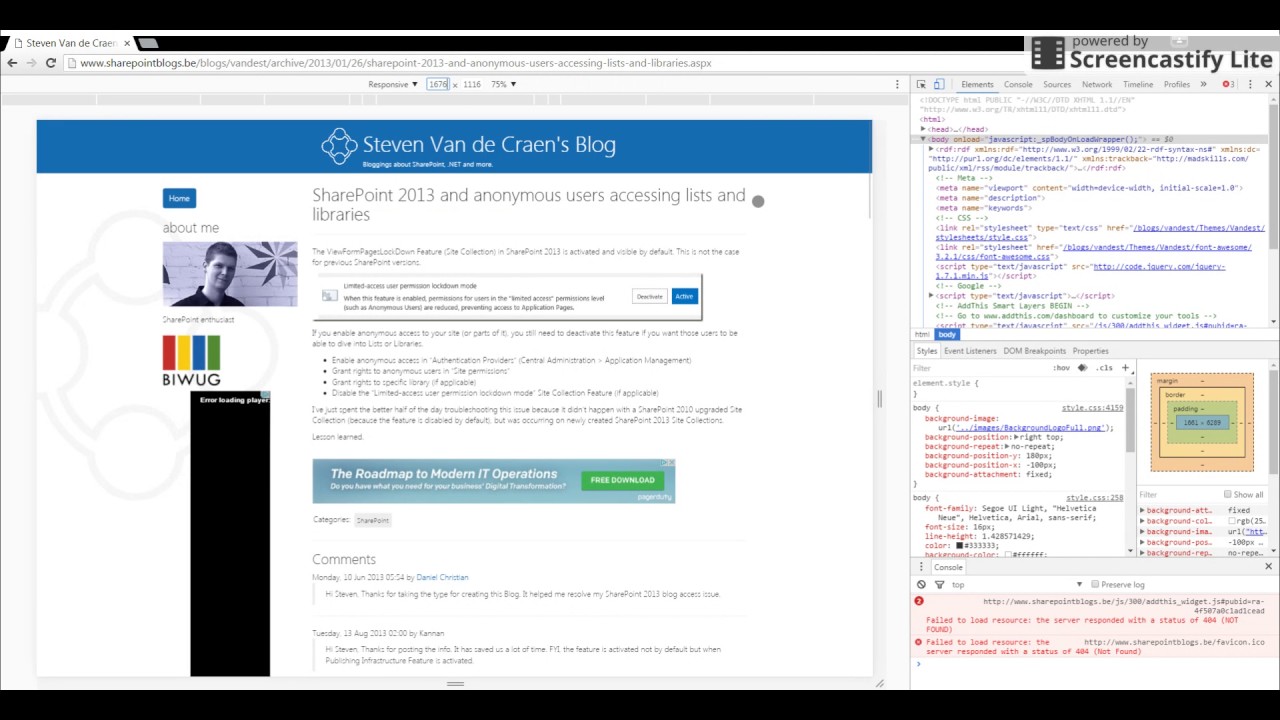Open the addthis_widget.js error link
Screen dimensions: 1280x720
pos(1124,606)
